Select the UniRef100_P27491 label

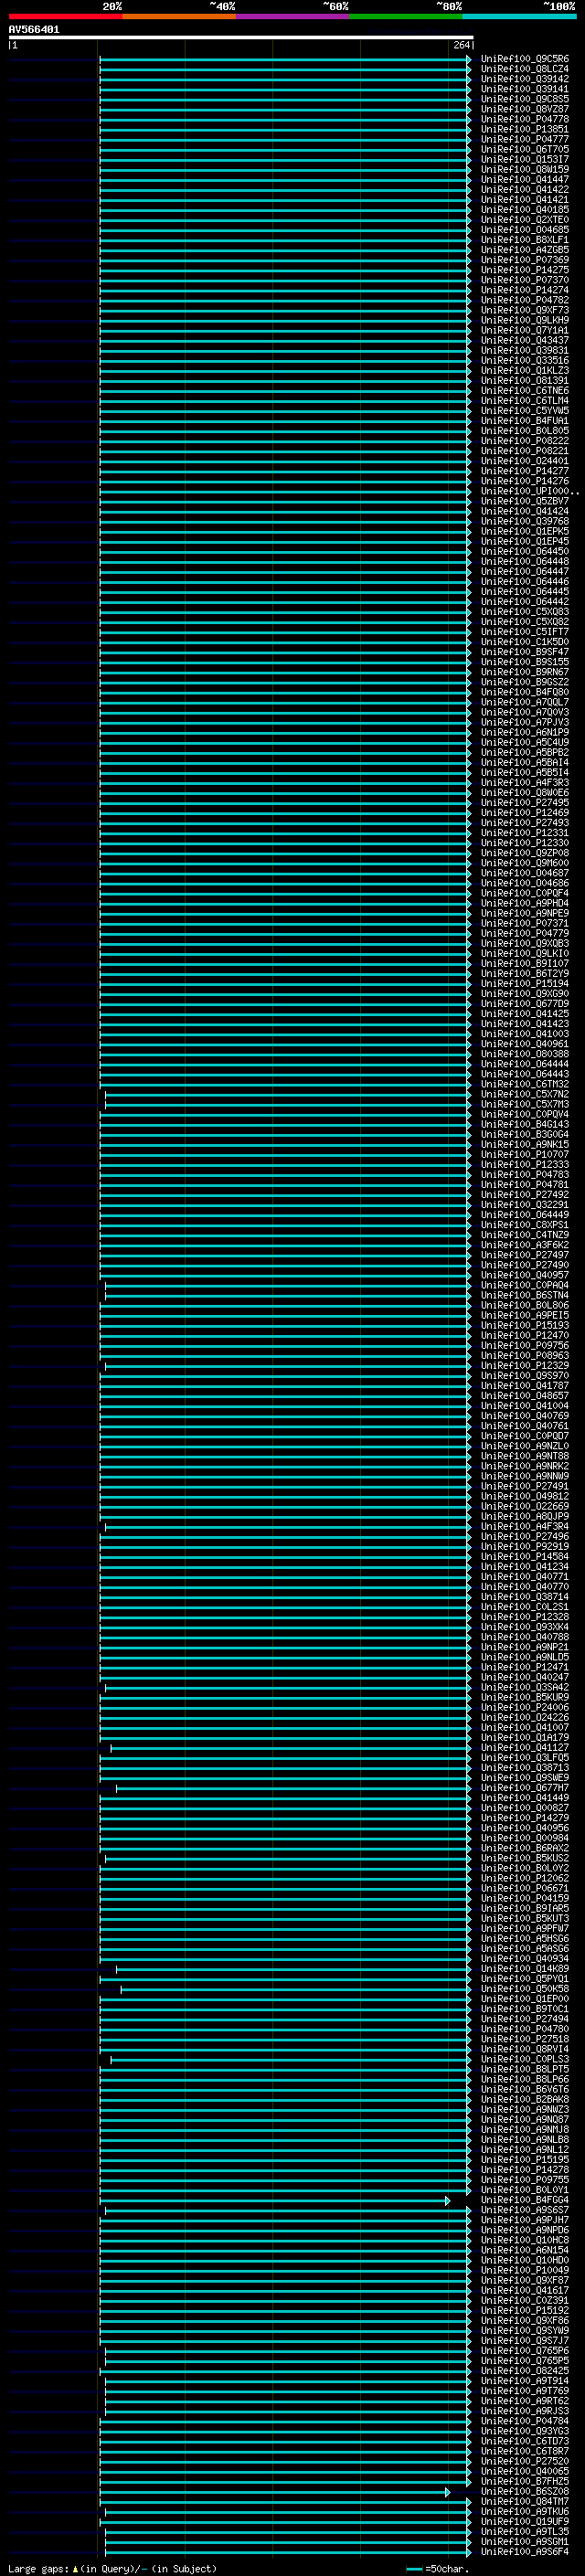tap(525, 1487)
